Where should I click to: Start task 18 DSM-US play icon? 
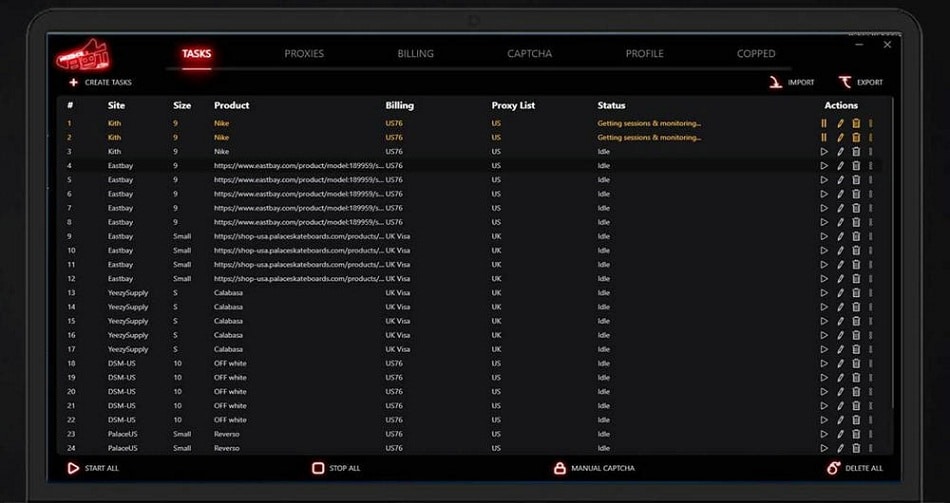point(823,364)
